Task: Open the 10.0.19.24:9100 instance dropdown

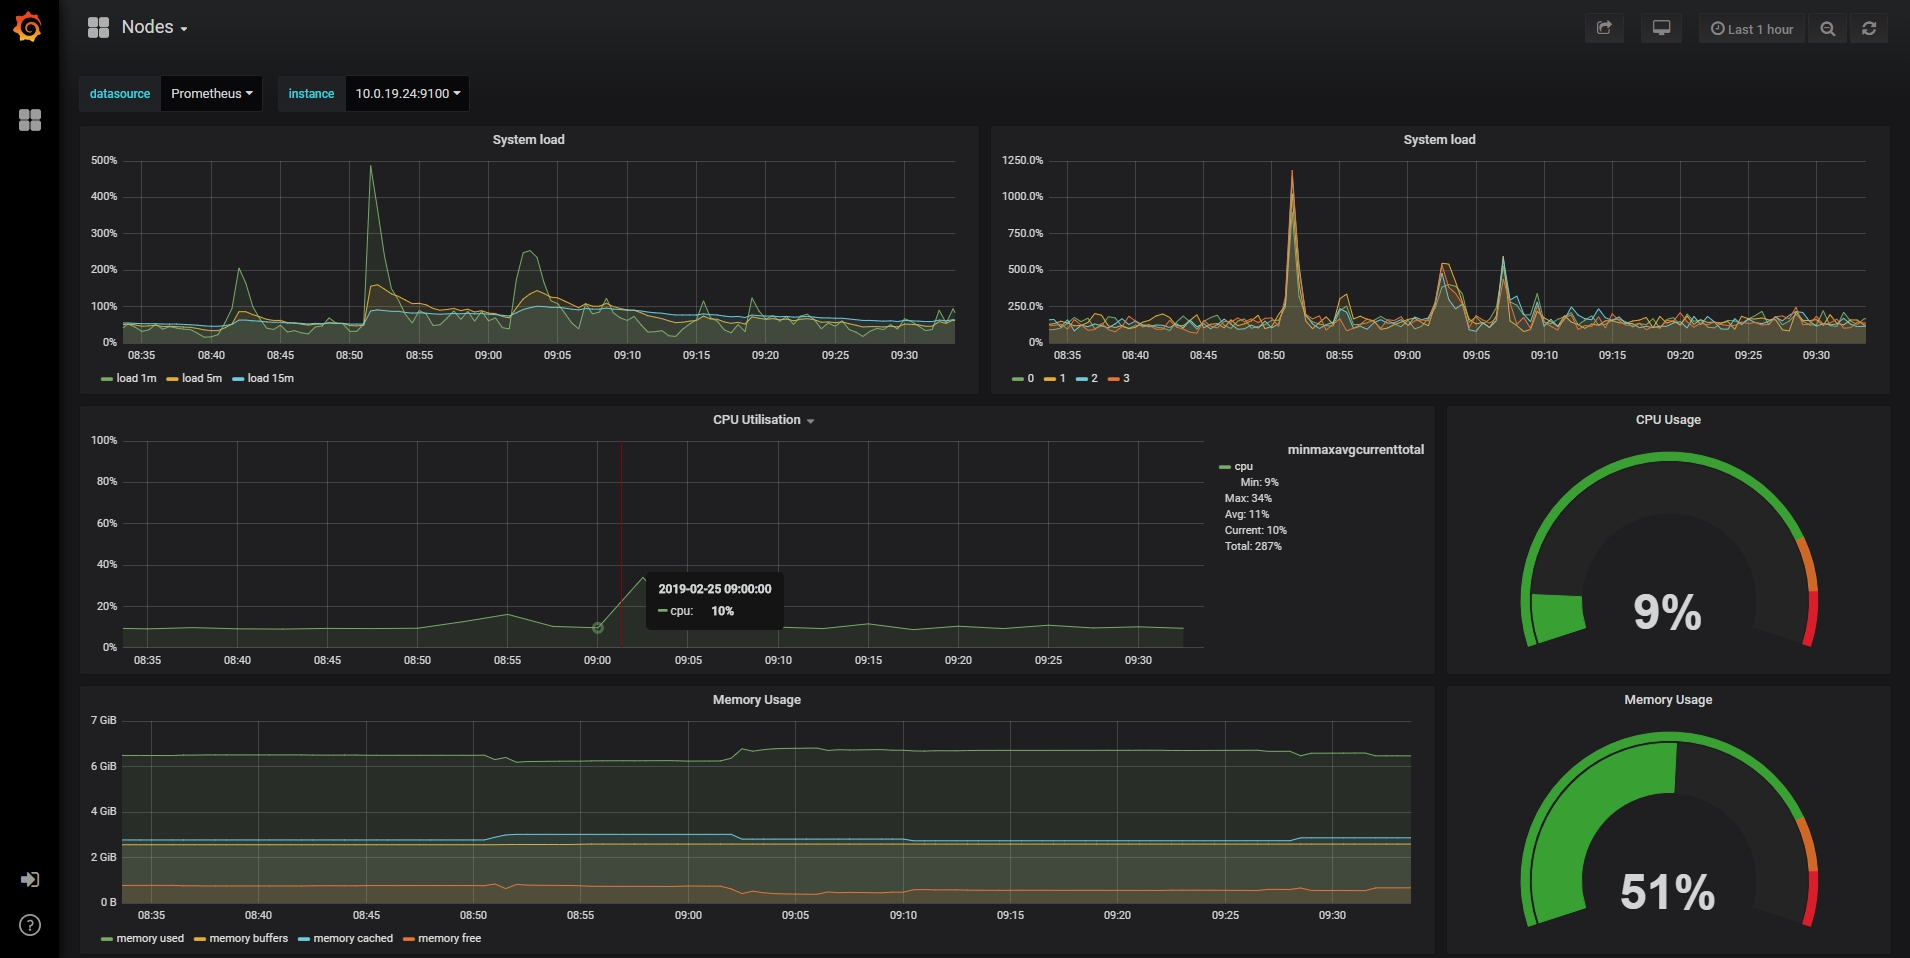Action: click(x=407, y=93)
